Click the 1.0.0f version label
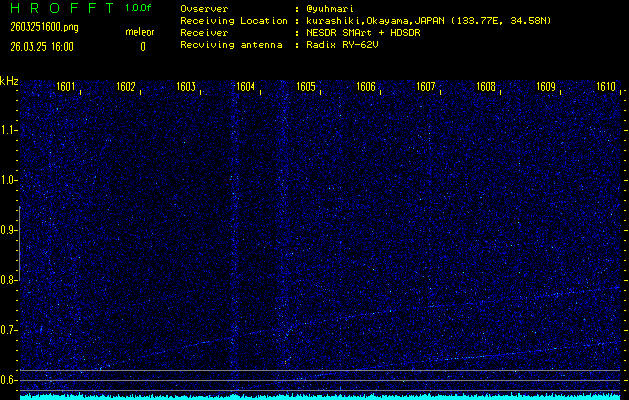The width and height of the screenshot is (629, 400). [x=140, y=8]
